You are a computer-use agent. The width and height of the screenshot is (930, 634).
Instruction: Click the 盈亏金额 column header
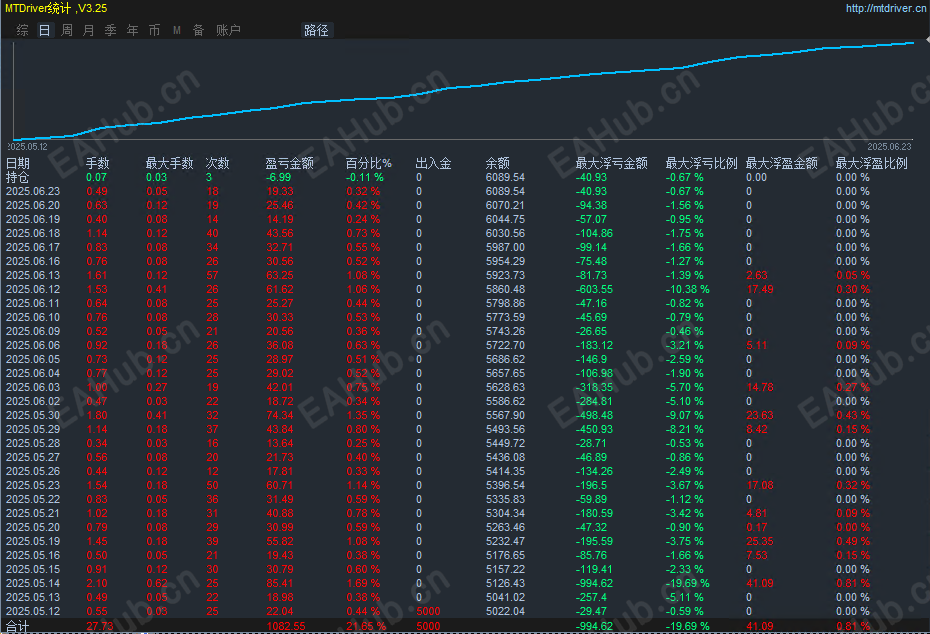tap(289, 163)
